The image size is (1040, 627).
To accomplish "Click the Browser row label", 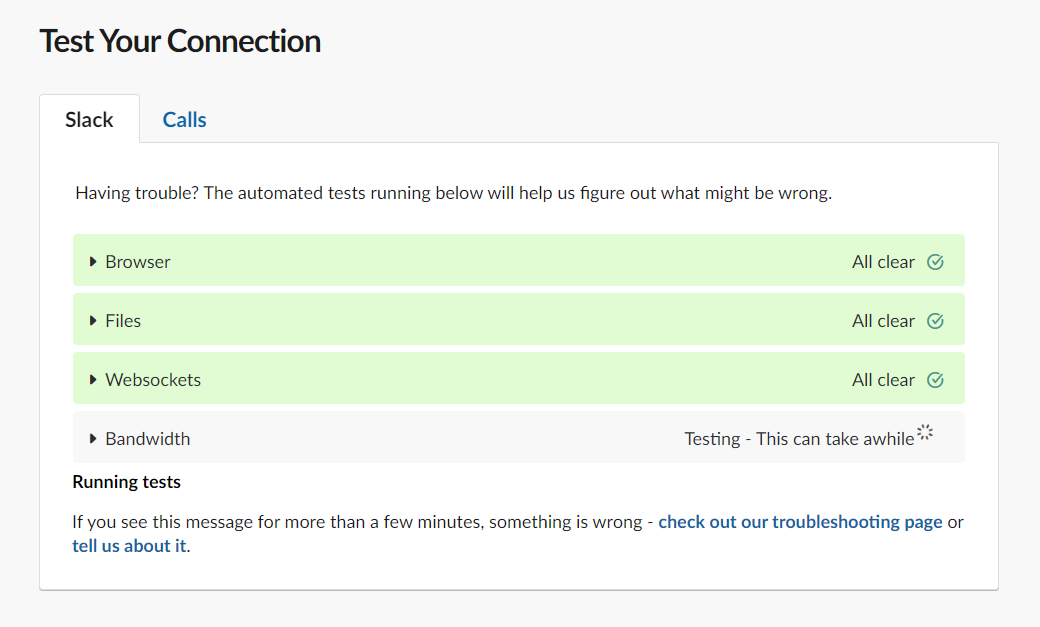I will (x=138, y=262).
